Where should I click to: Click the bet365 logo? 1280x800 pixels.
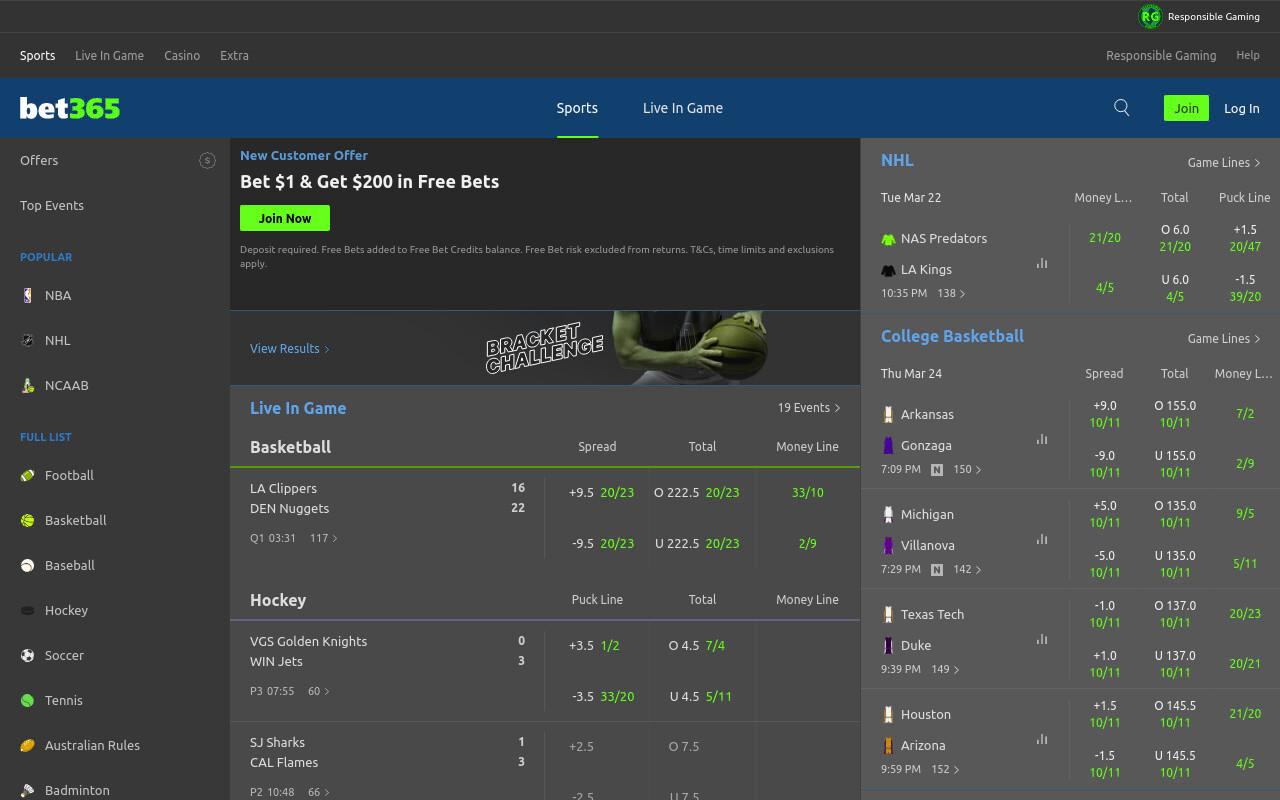pos(70,108)
